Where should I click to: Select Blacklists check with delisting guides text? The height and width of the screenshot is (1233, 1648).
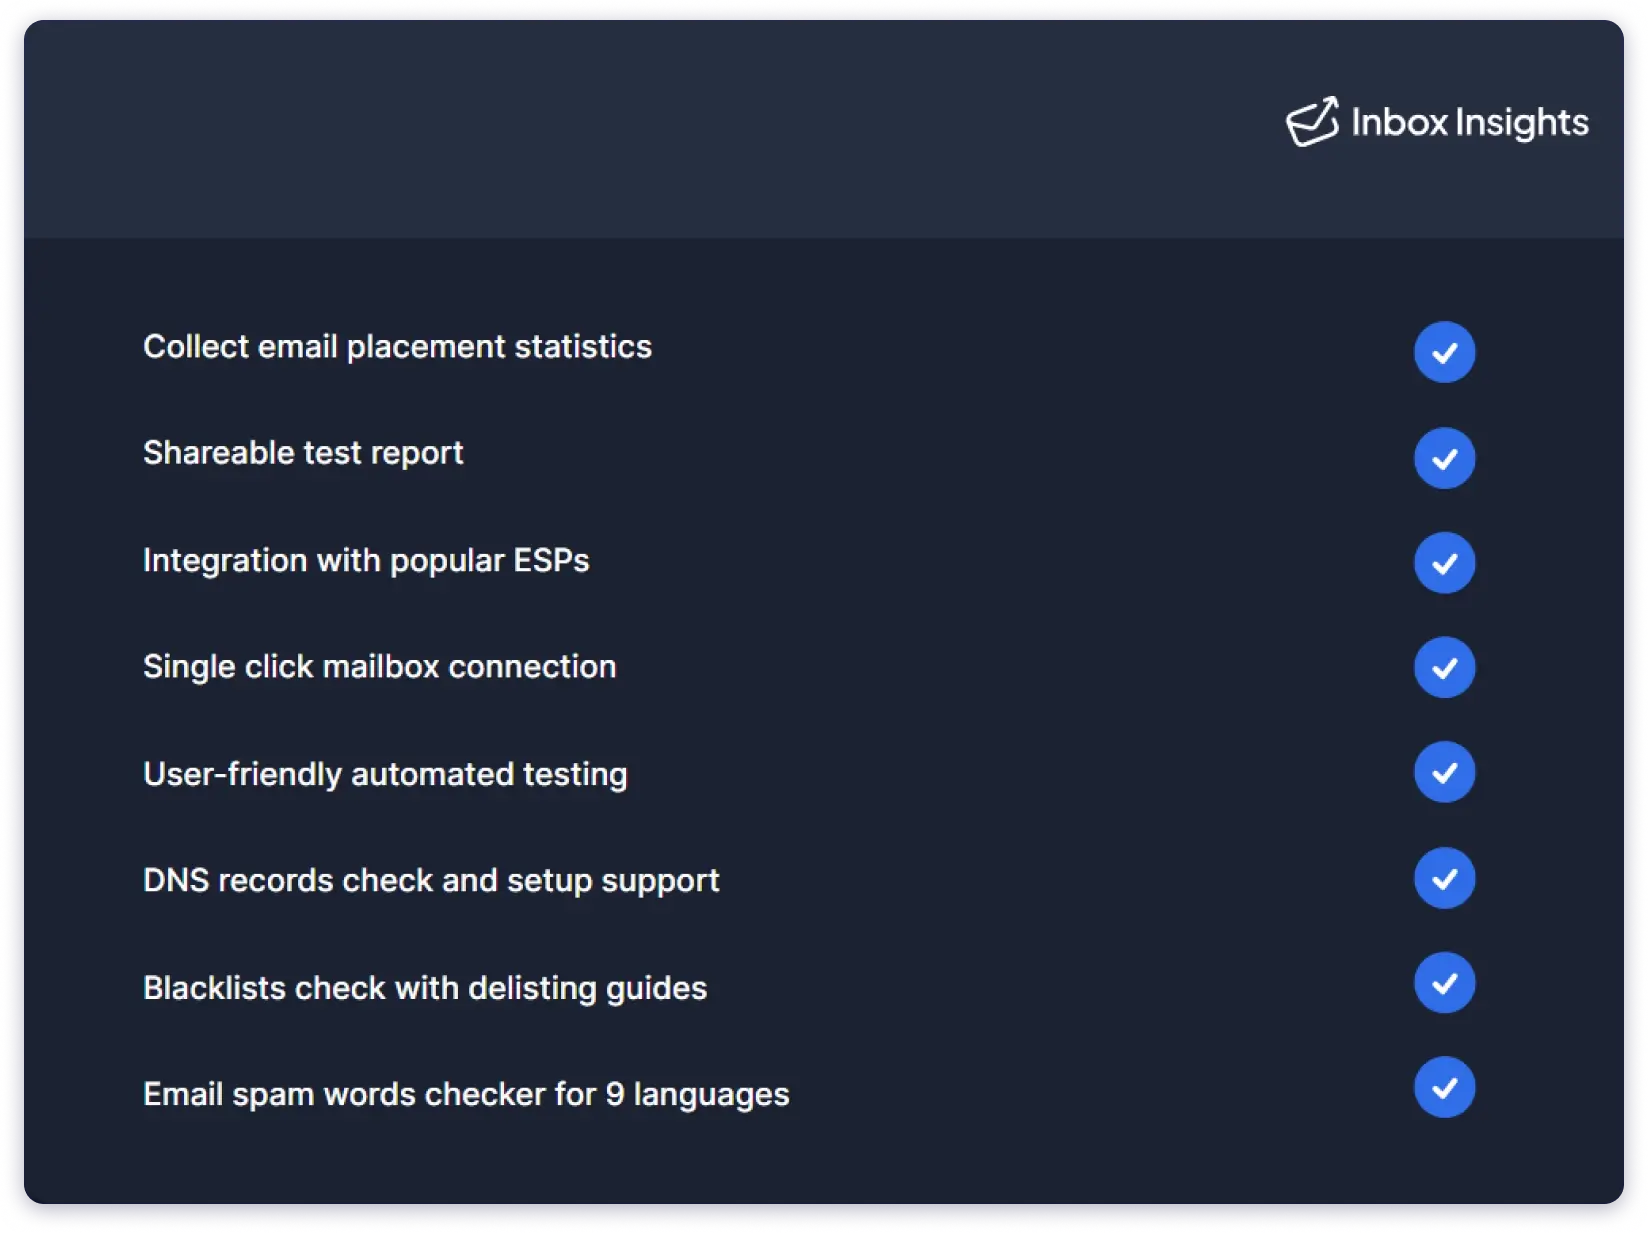pos(425,988)
